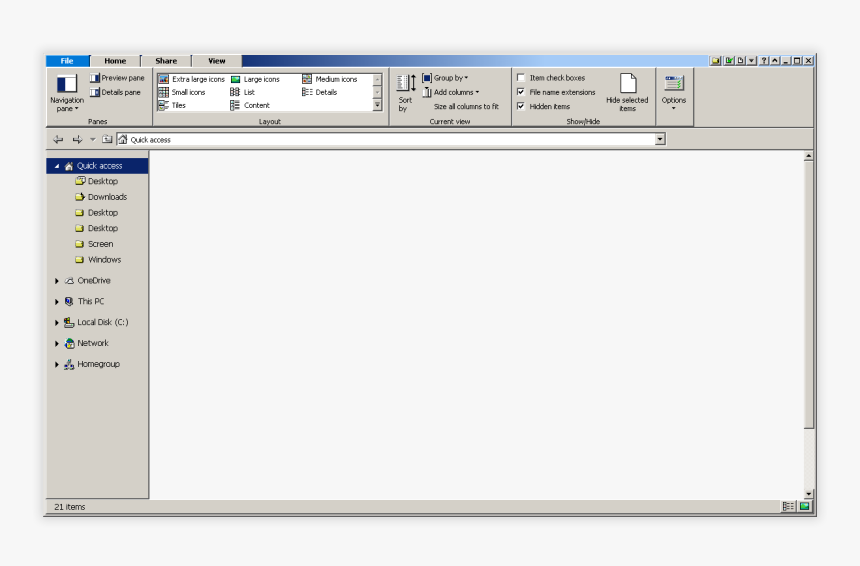860x566 pixels.
Task: Expand the layout gallery more arrow
Action: (x=377, y=105)
